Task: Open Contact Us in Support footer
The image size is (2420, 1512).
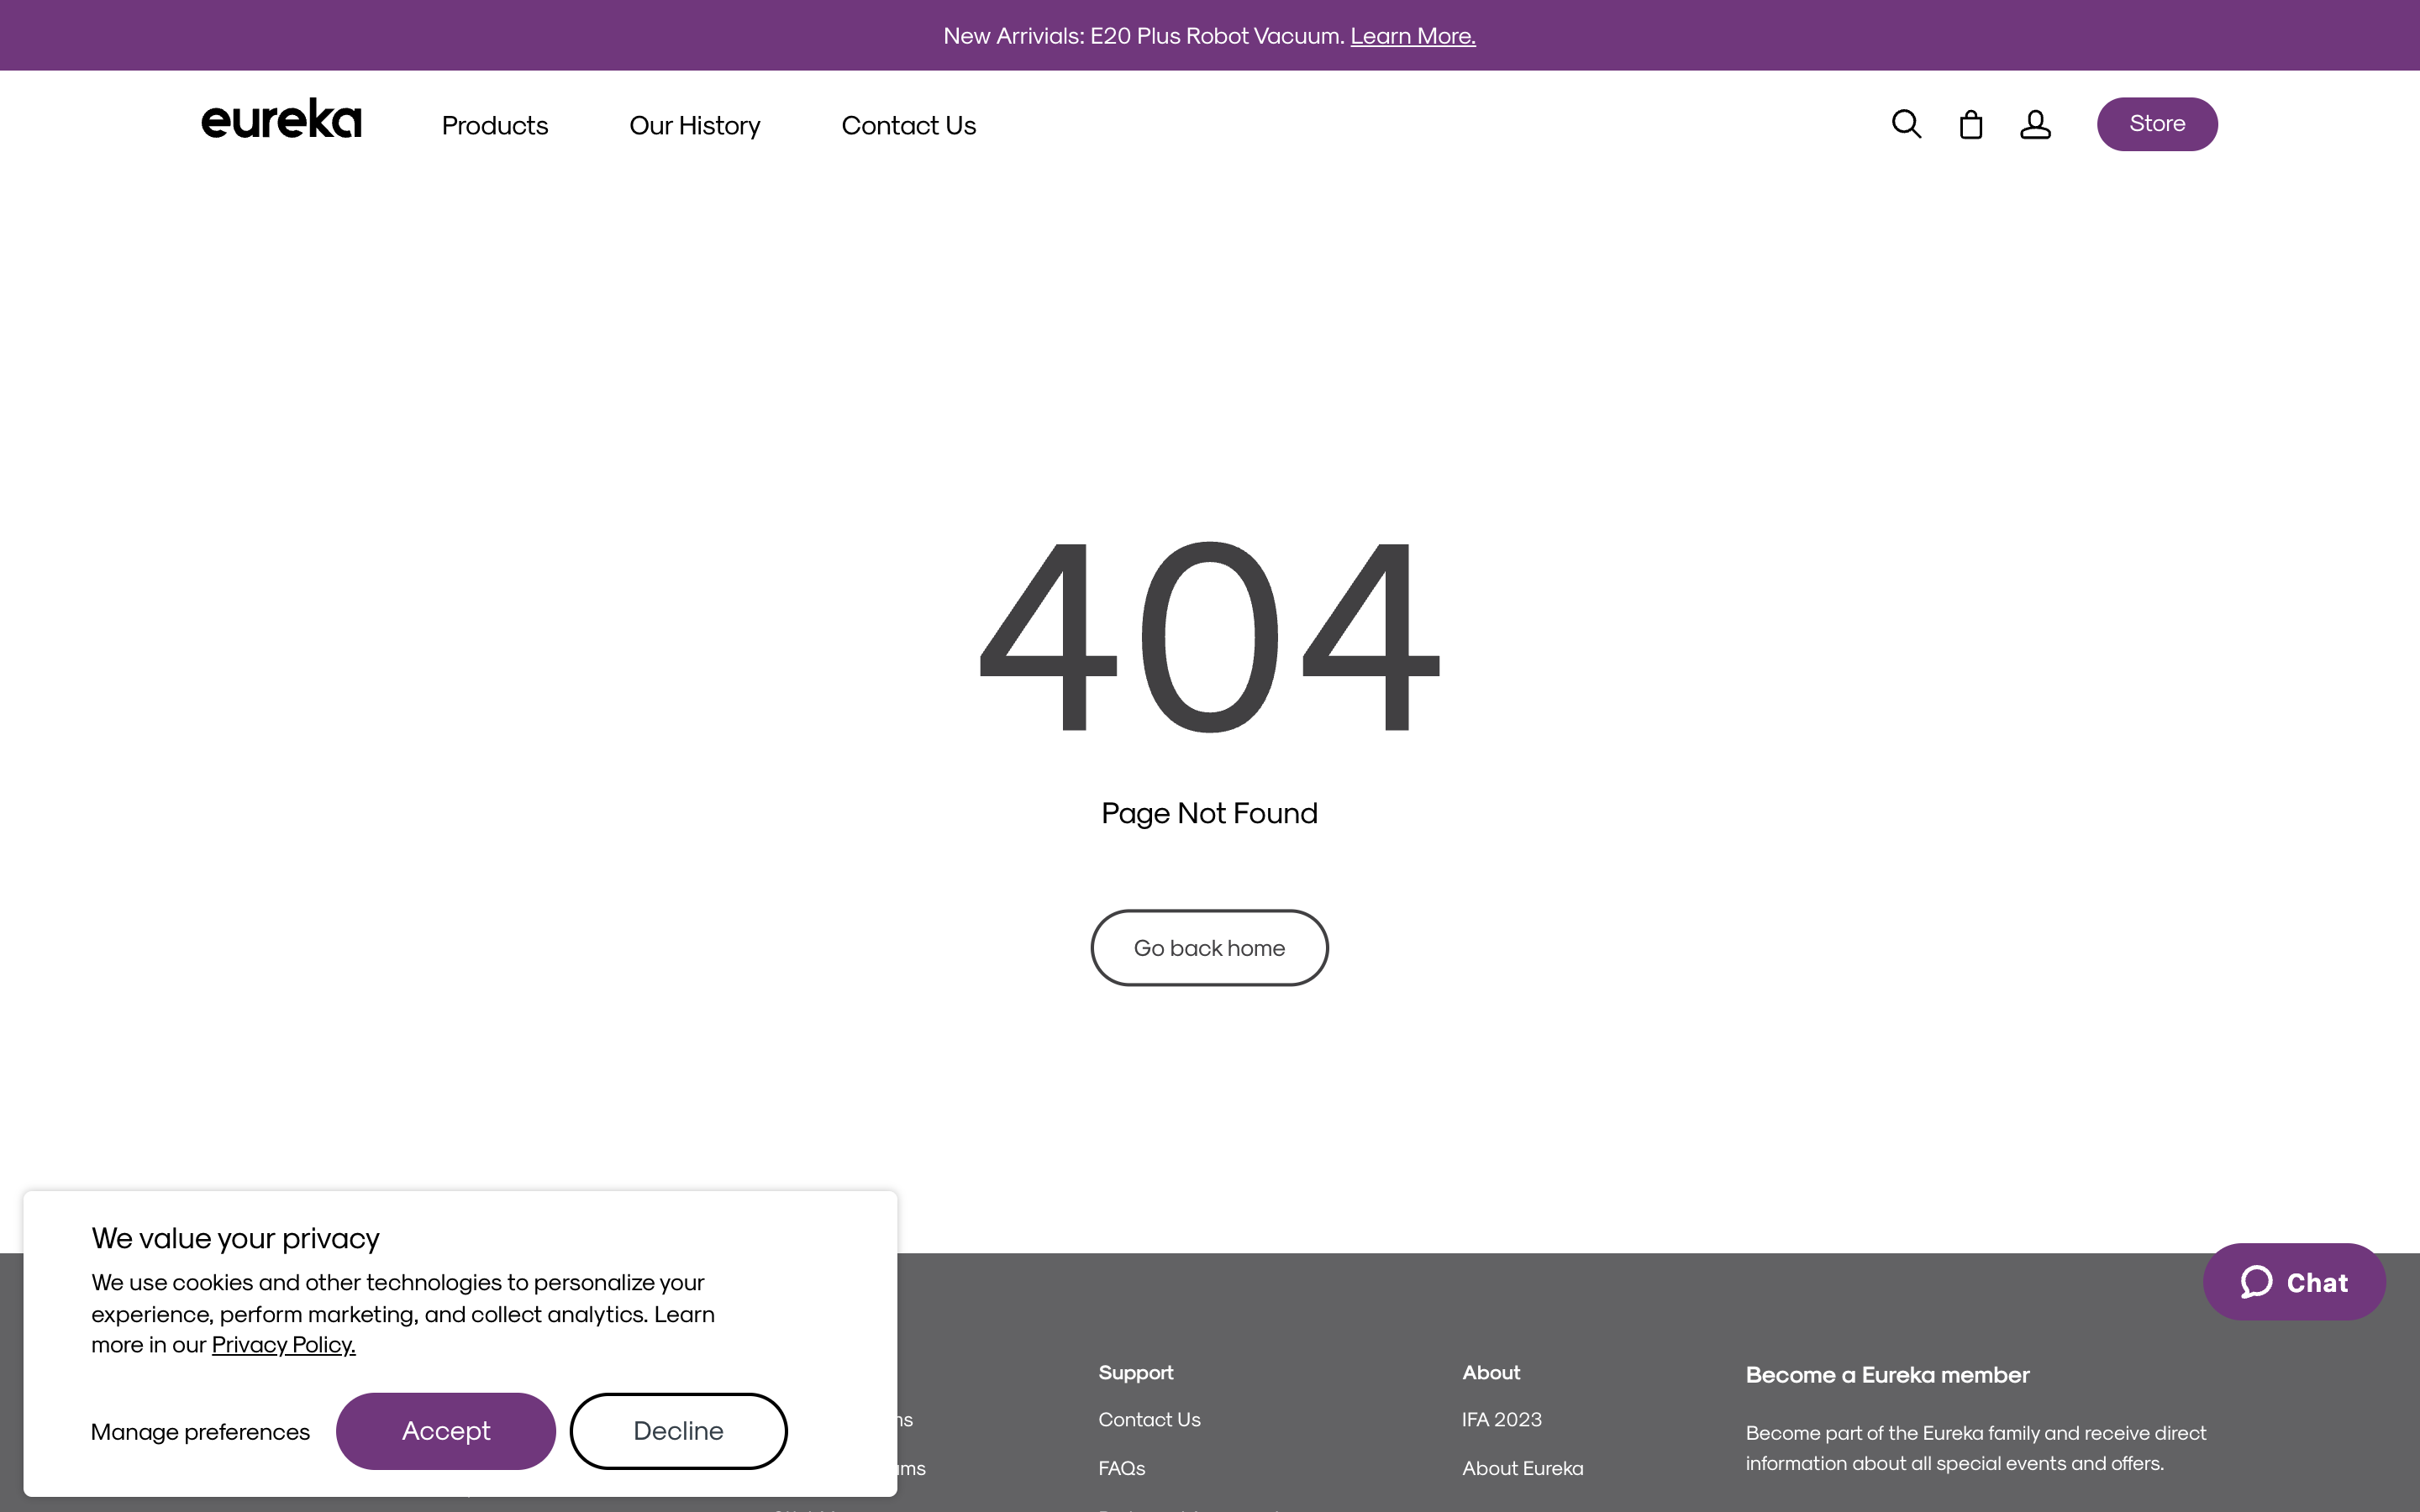Action: tap(1148, 1418)
